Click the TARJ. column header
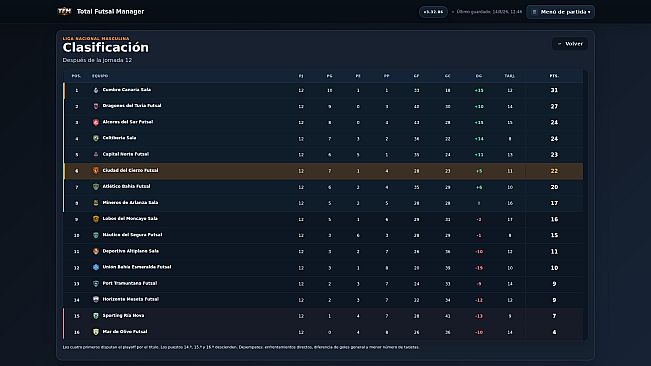The width and height of the screenshot is (651, 366). click(509, 76)
